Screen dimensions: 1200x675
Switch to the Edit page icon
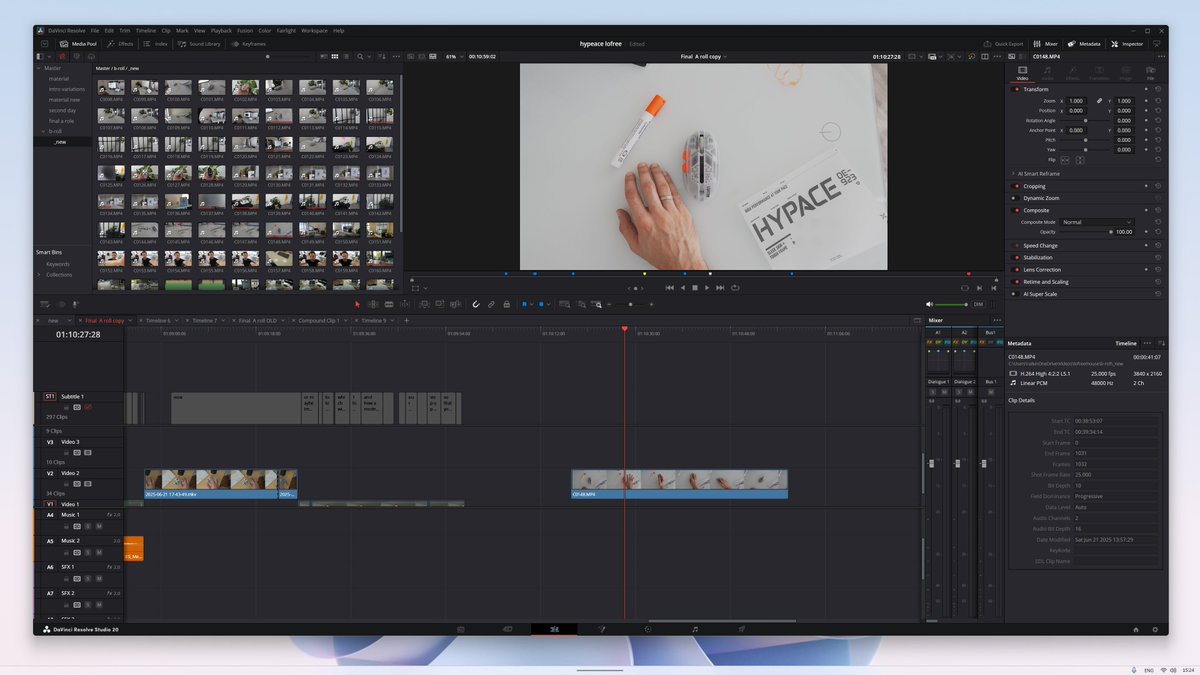pyautogui.click(x=554, y=629)
